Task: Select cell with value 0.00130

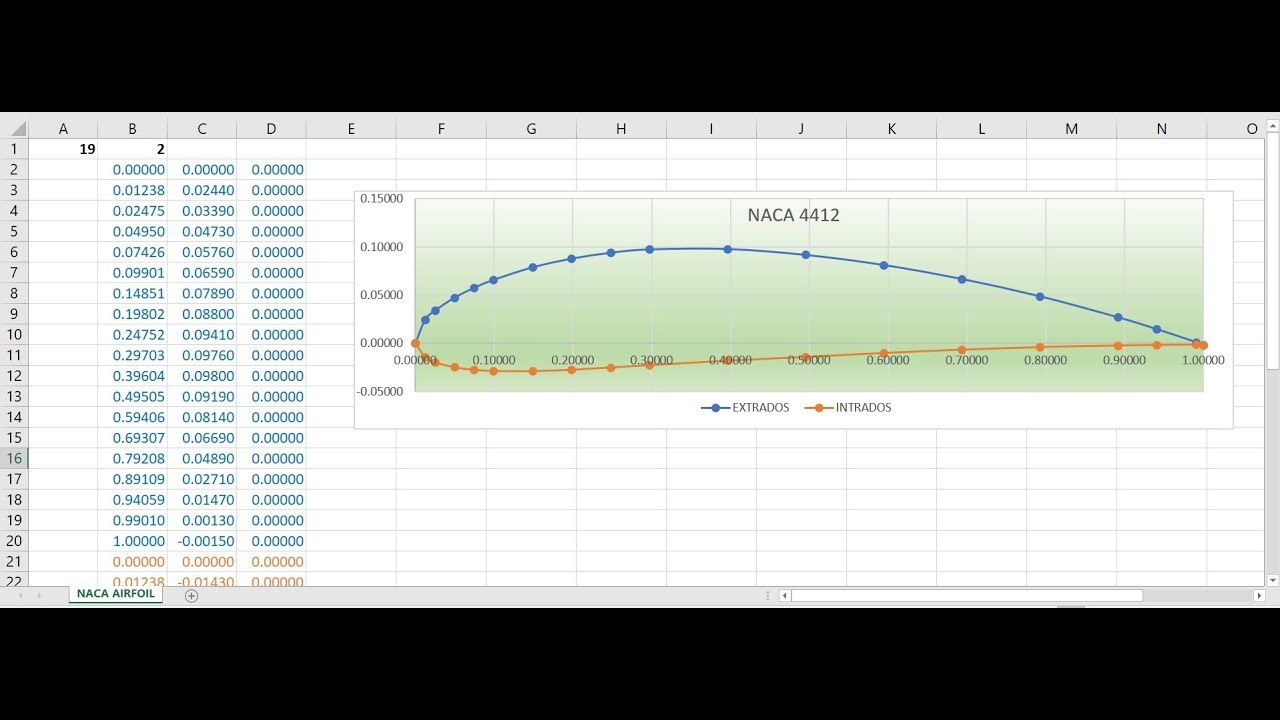Action: (x=202, y=520)
